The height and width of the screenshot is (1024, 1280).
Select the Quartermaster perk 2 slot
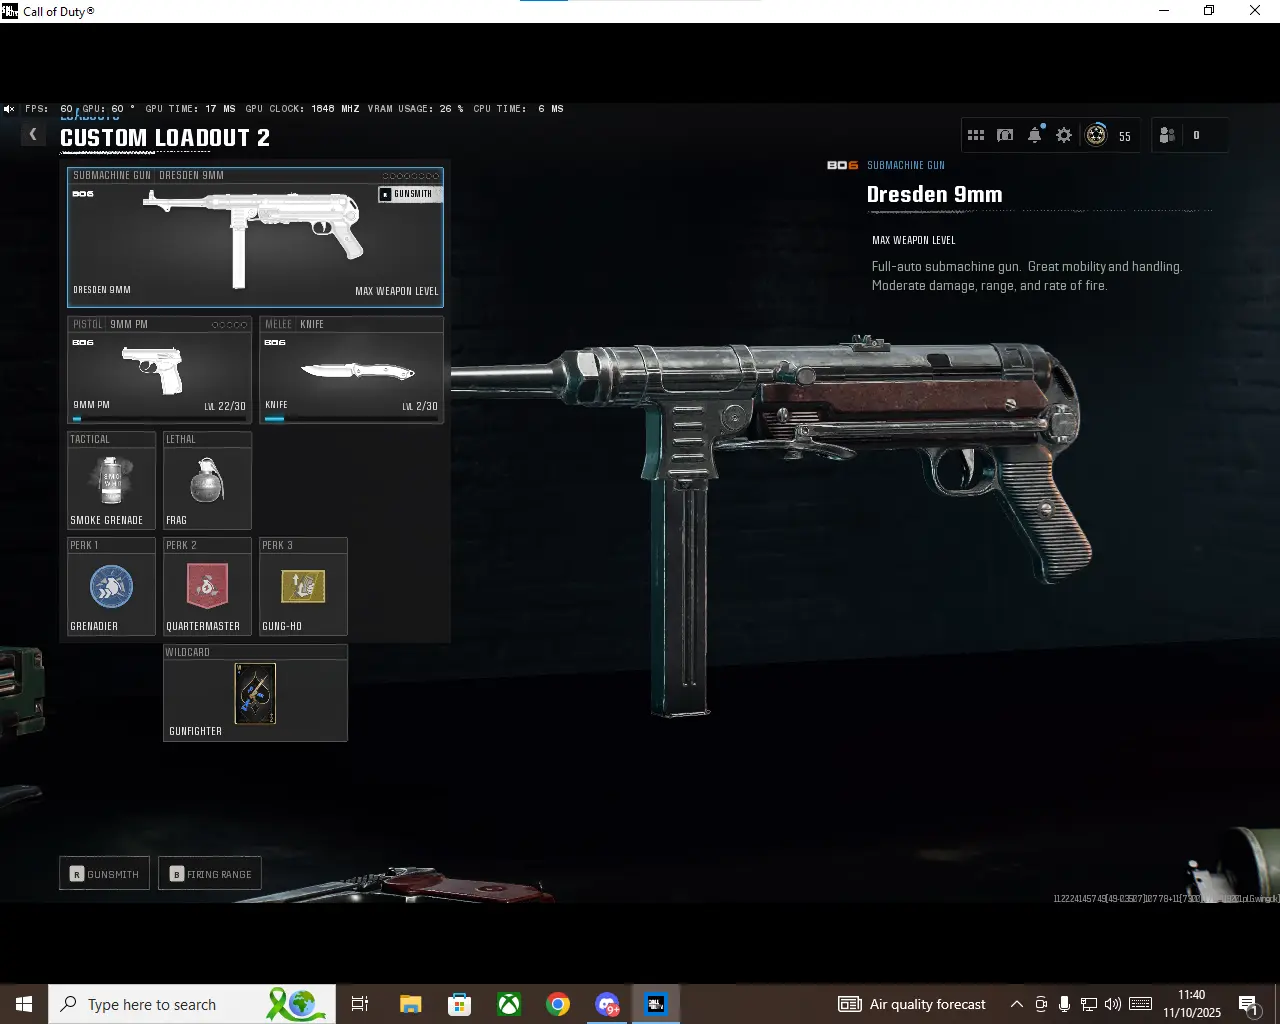207,587
